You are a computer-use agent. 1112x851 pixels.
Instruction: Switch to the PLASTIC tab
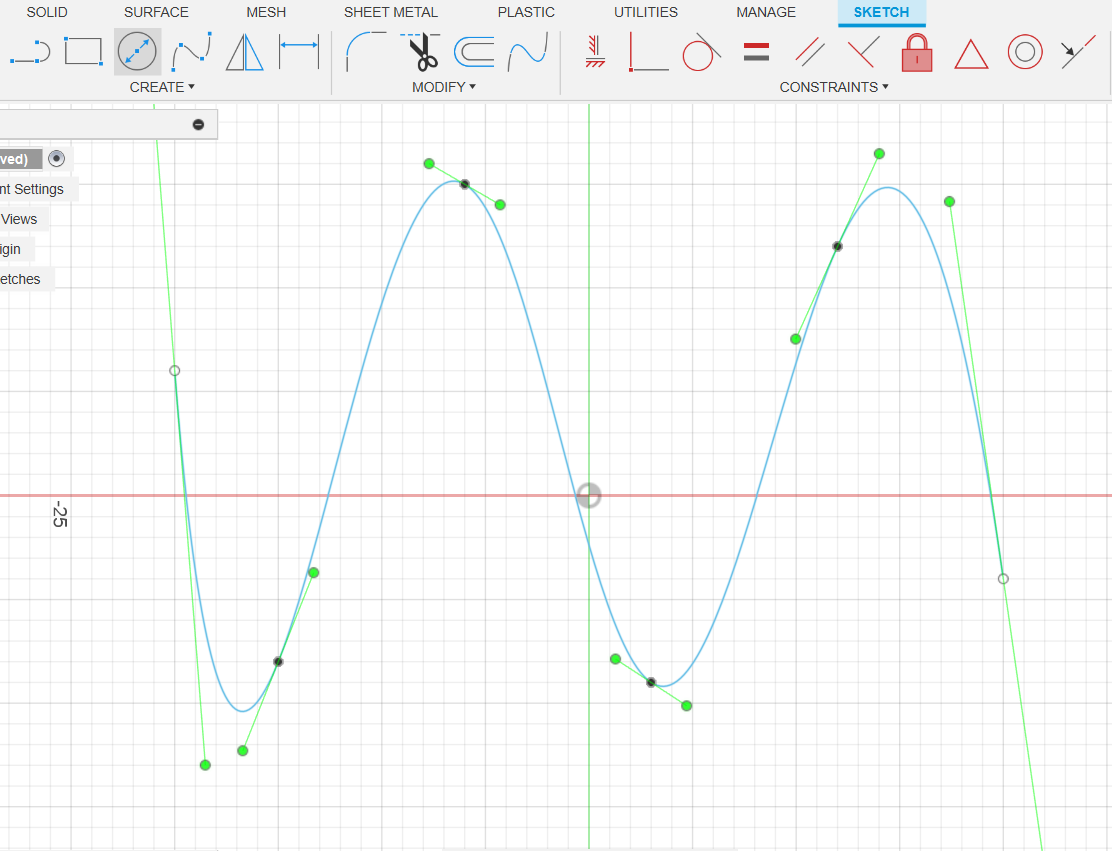pos(526,12)
